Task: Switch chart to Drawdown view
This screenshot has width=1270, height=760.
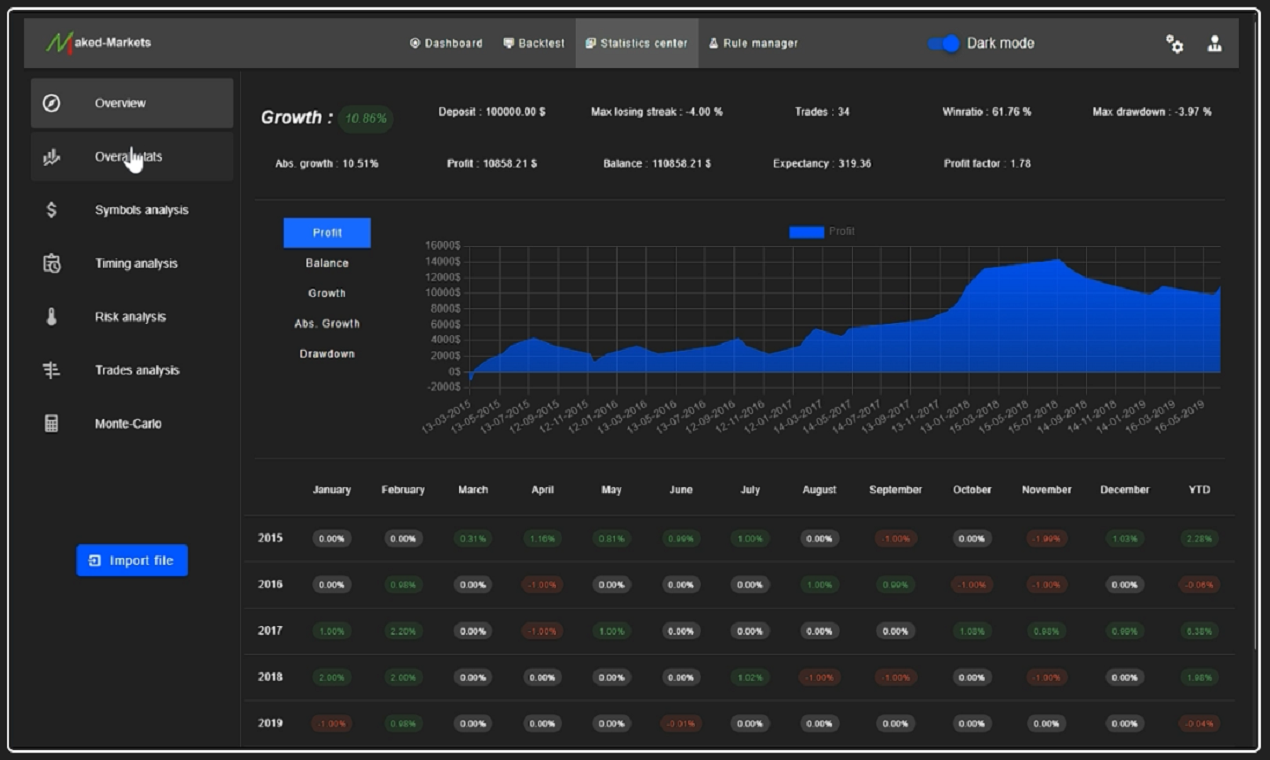Action: tap(327, 354)
